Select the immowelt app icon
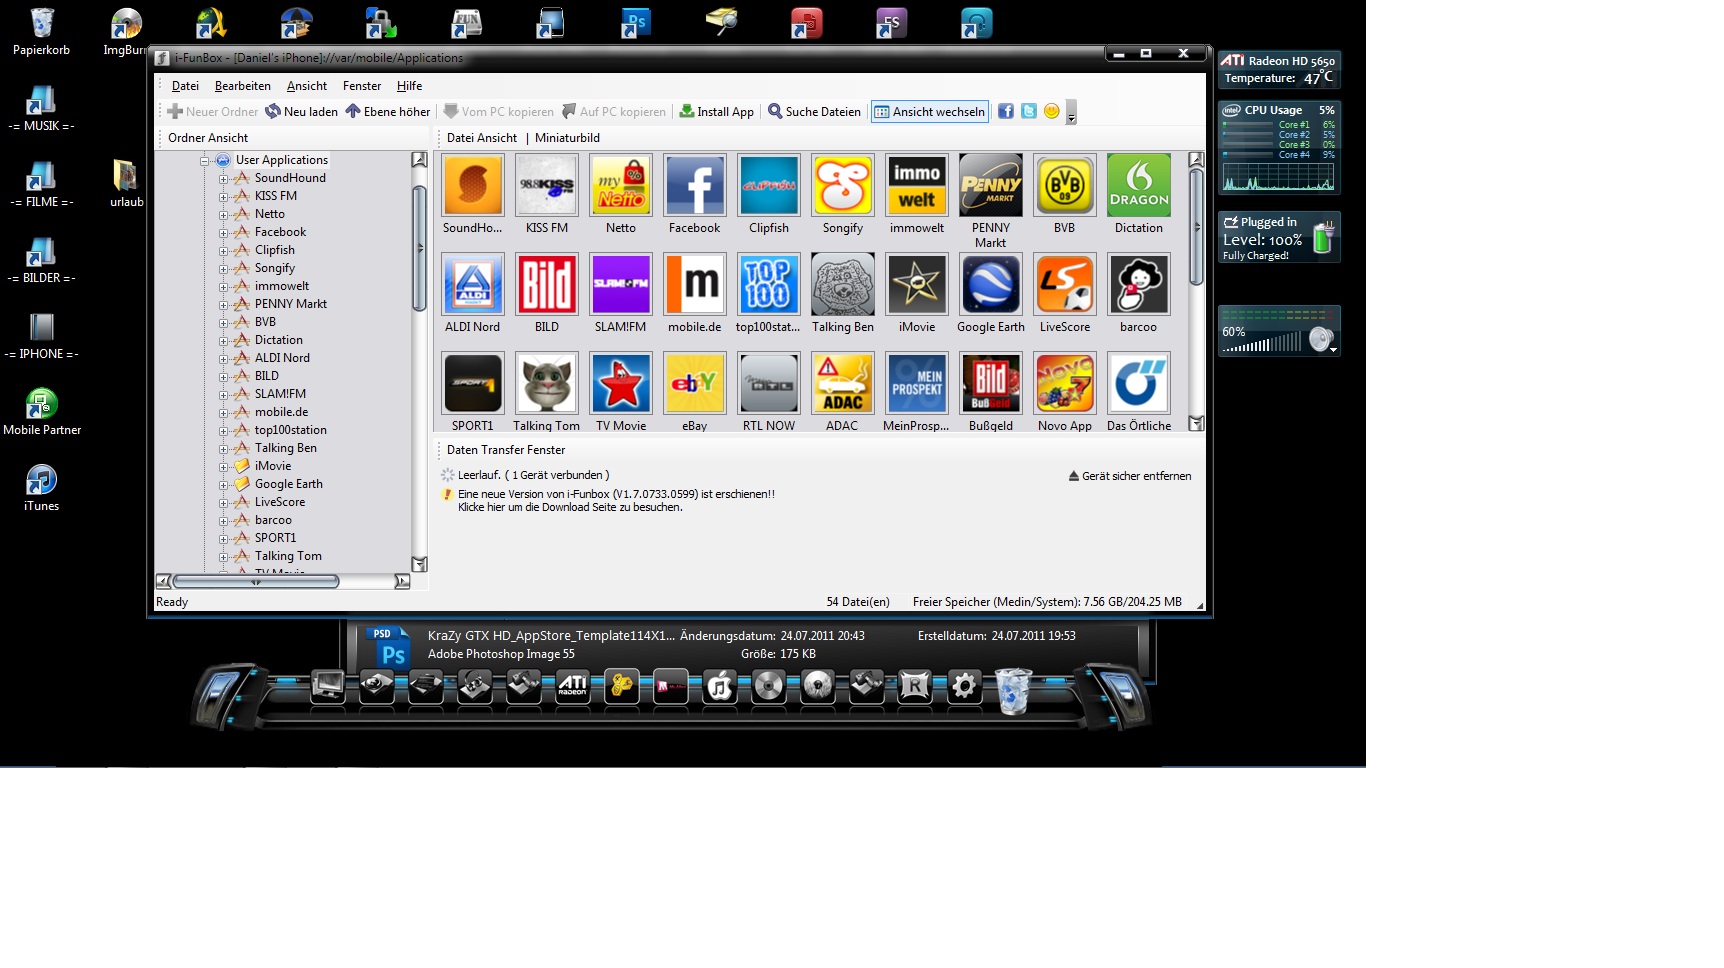1724x968 pixels. (x=917, y=185)
